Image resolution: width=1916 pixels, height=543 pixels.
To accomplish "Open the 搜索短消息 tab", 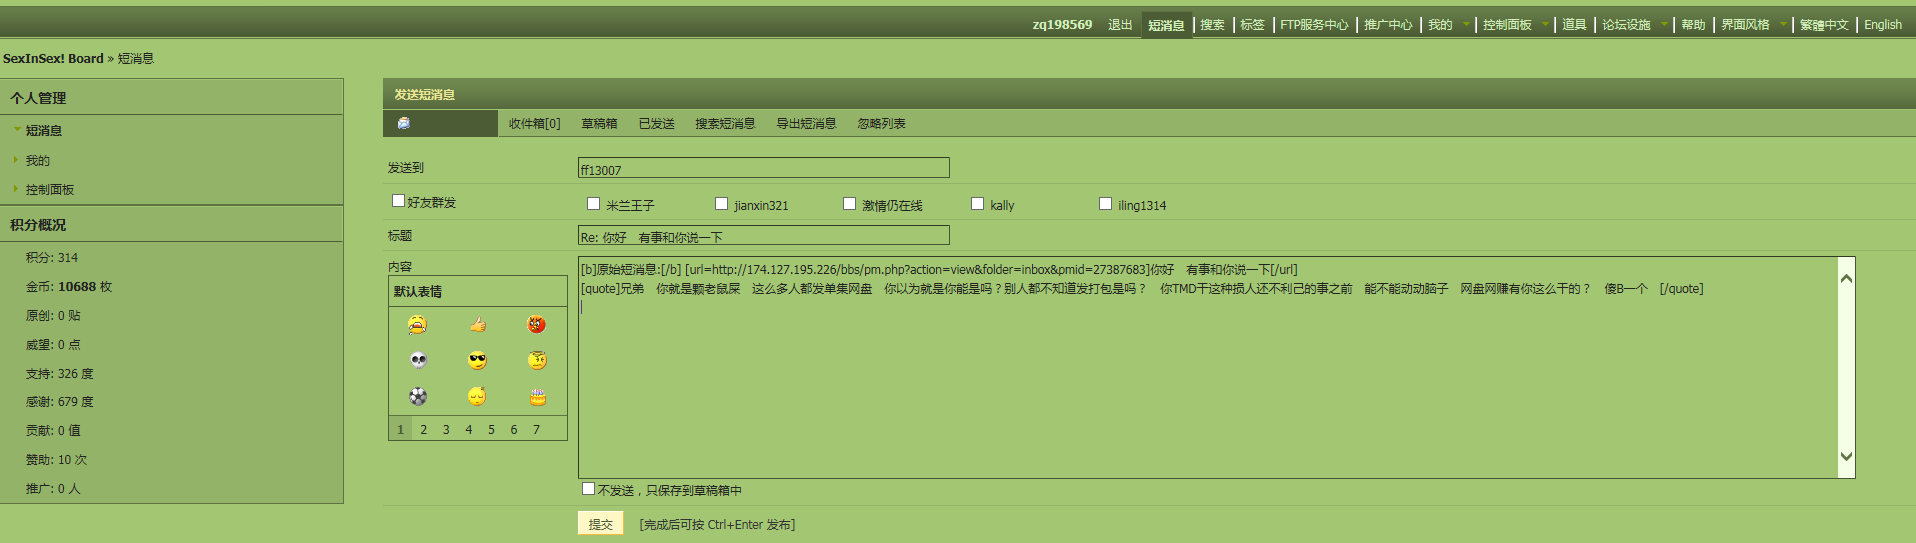I will pyautogui.click(x=725, y=124).
